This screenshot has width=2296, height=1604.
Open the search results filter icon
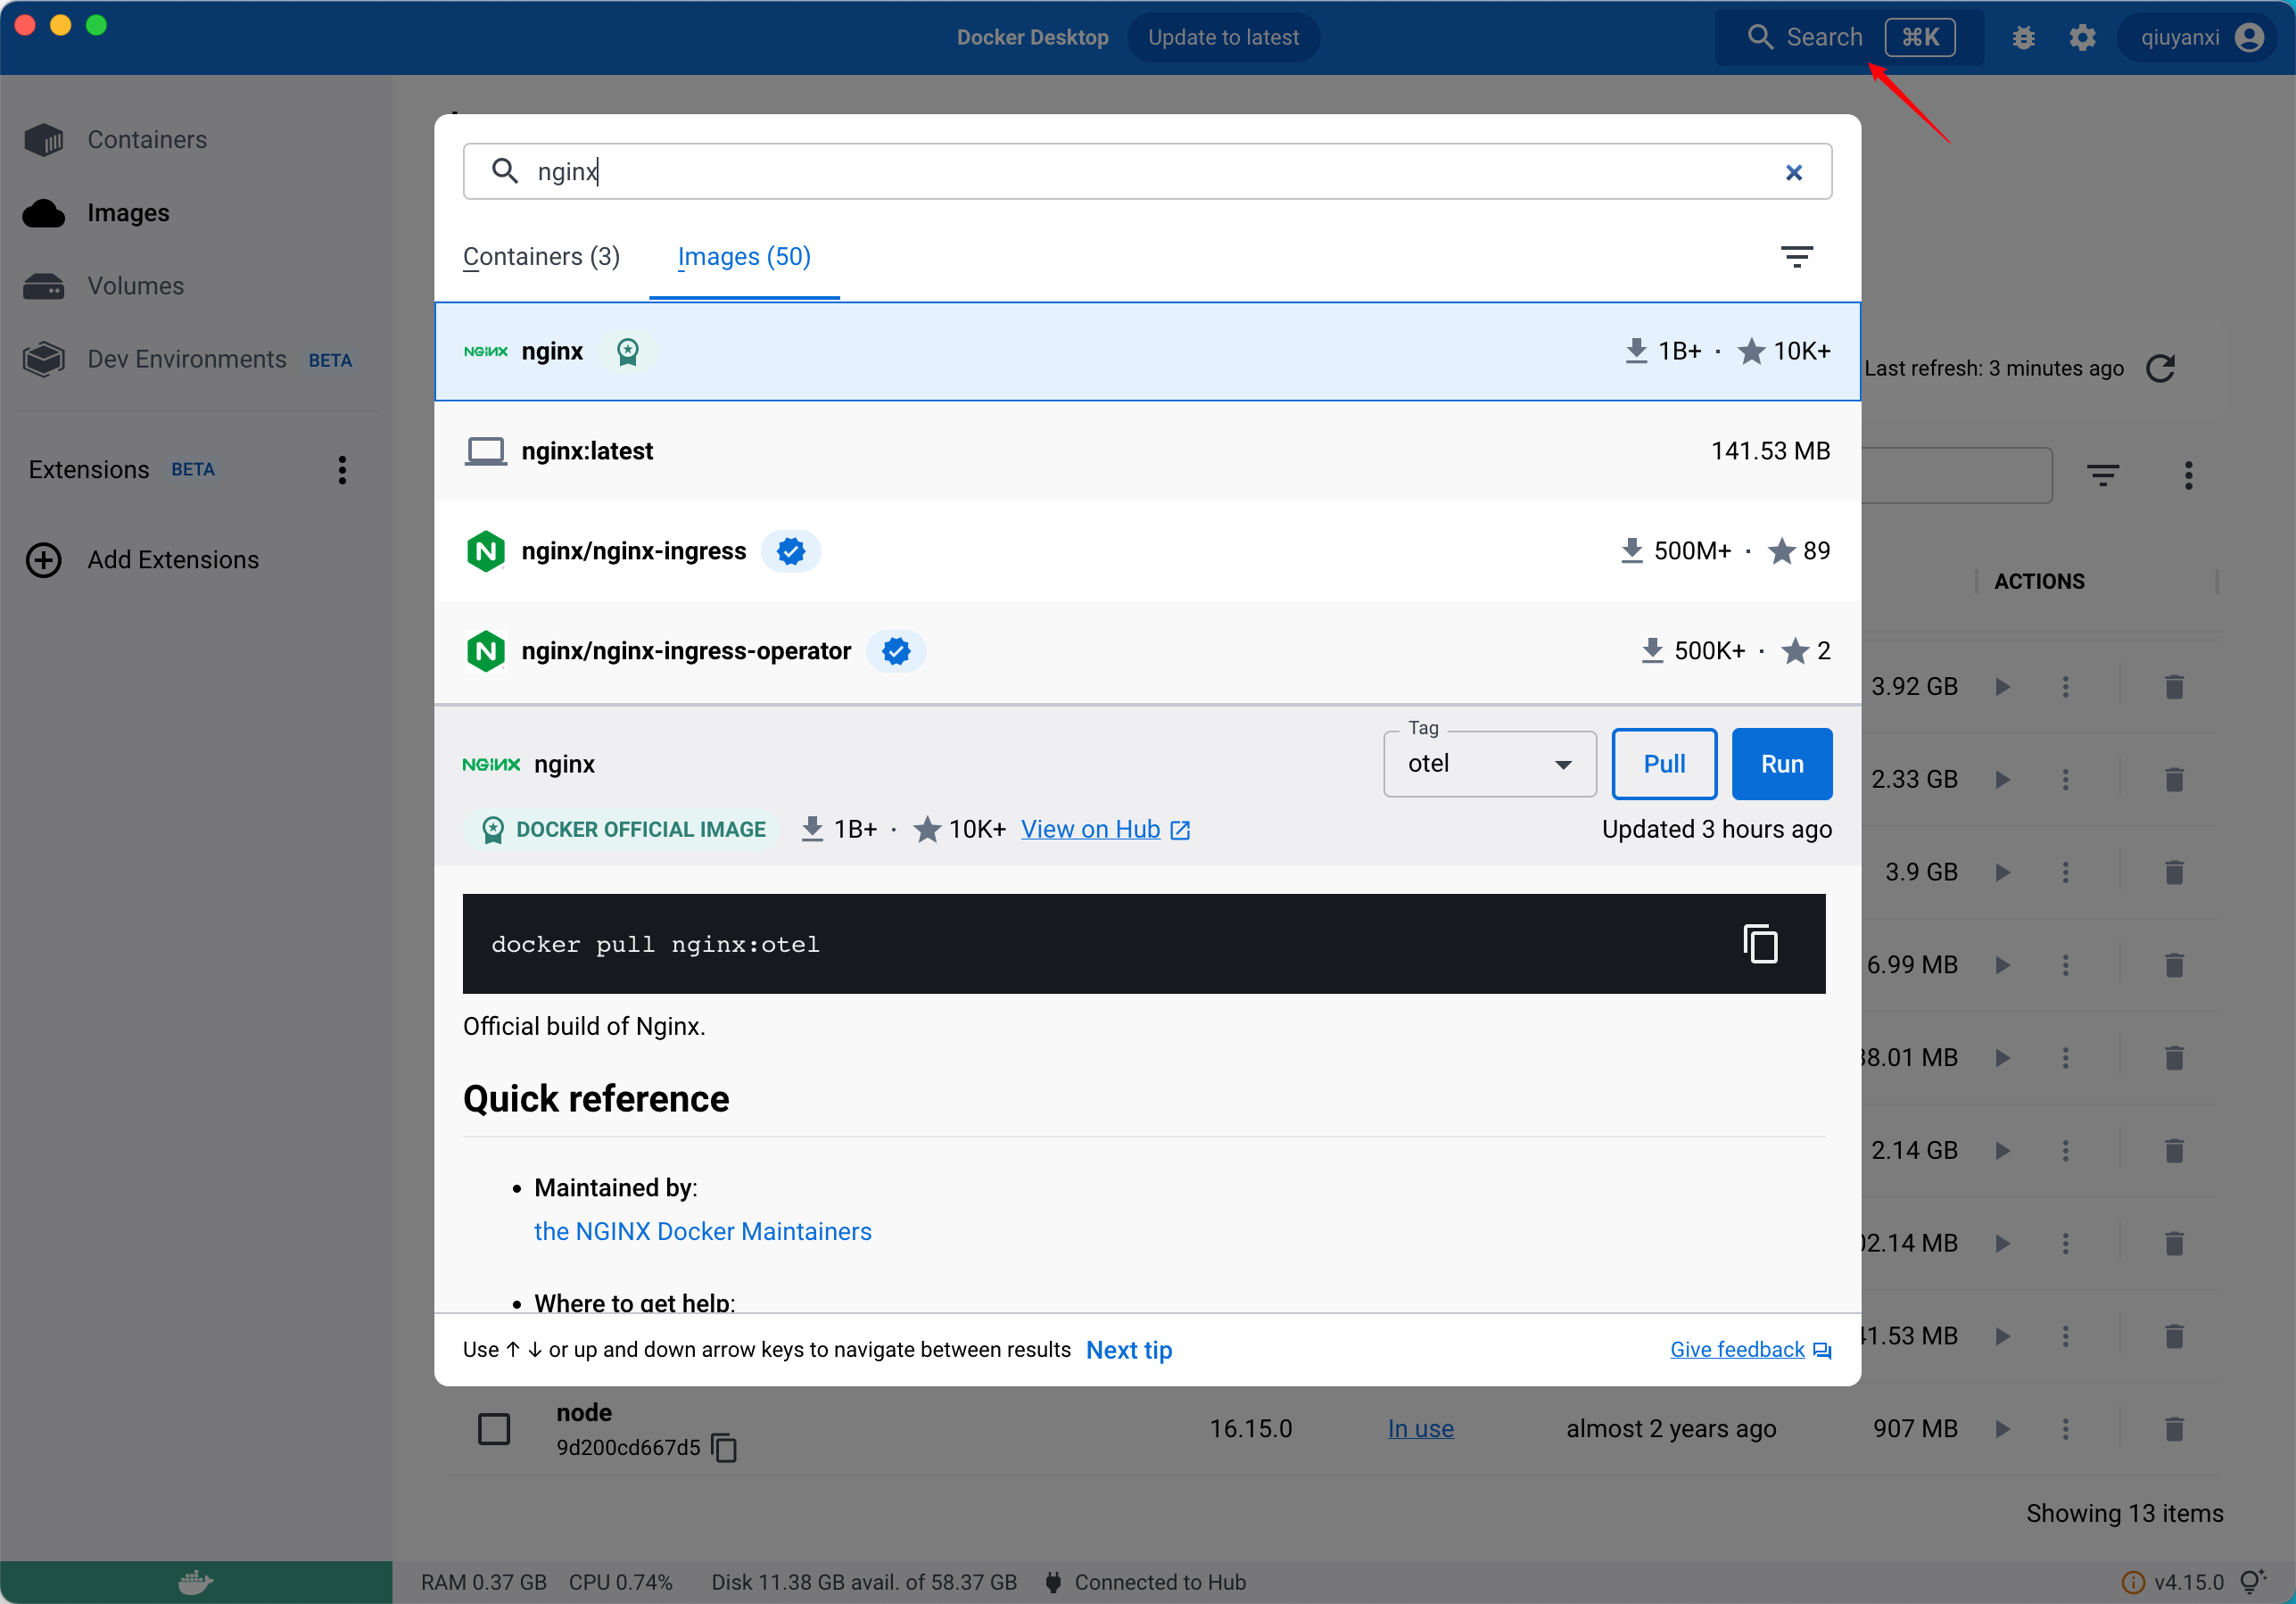[1796, 257]
